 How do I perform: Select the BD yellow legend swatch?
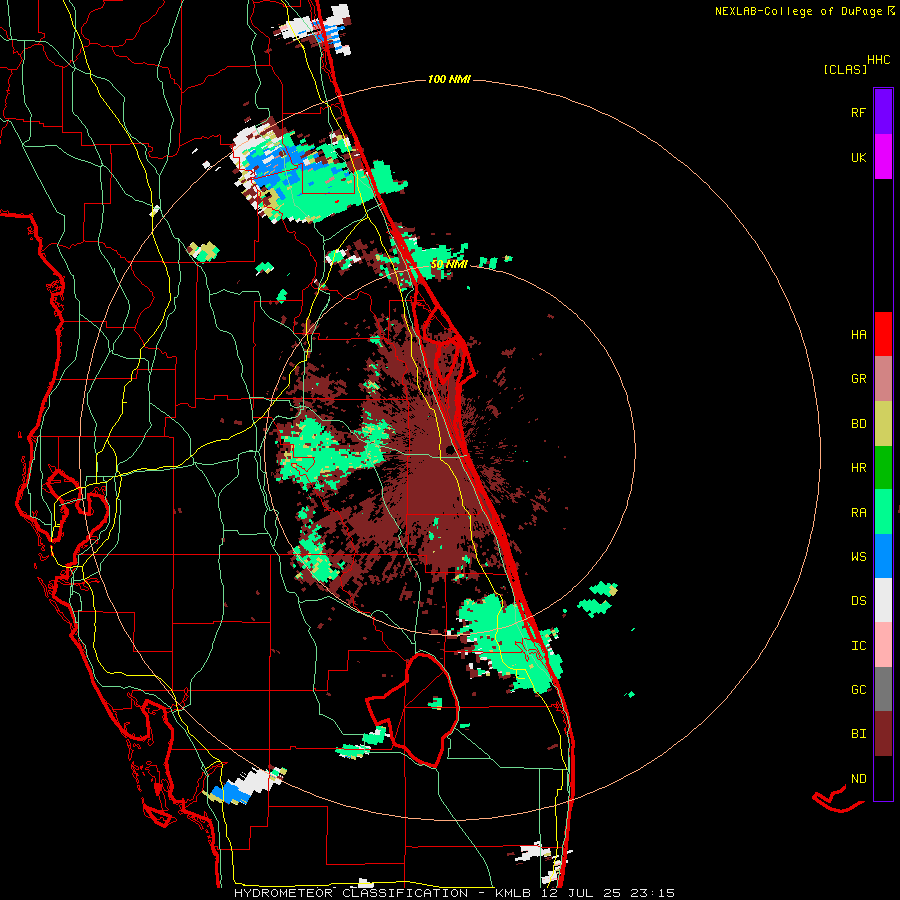[x=883, y=424]
